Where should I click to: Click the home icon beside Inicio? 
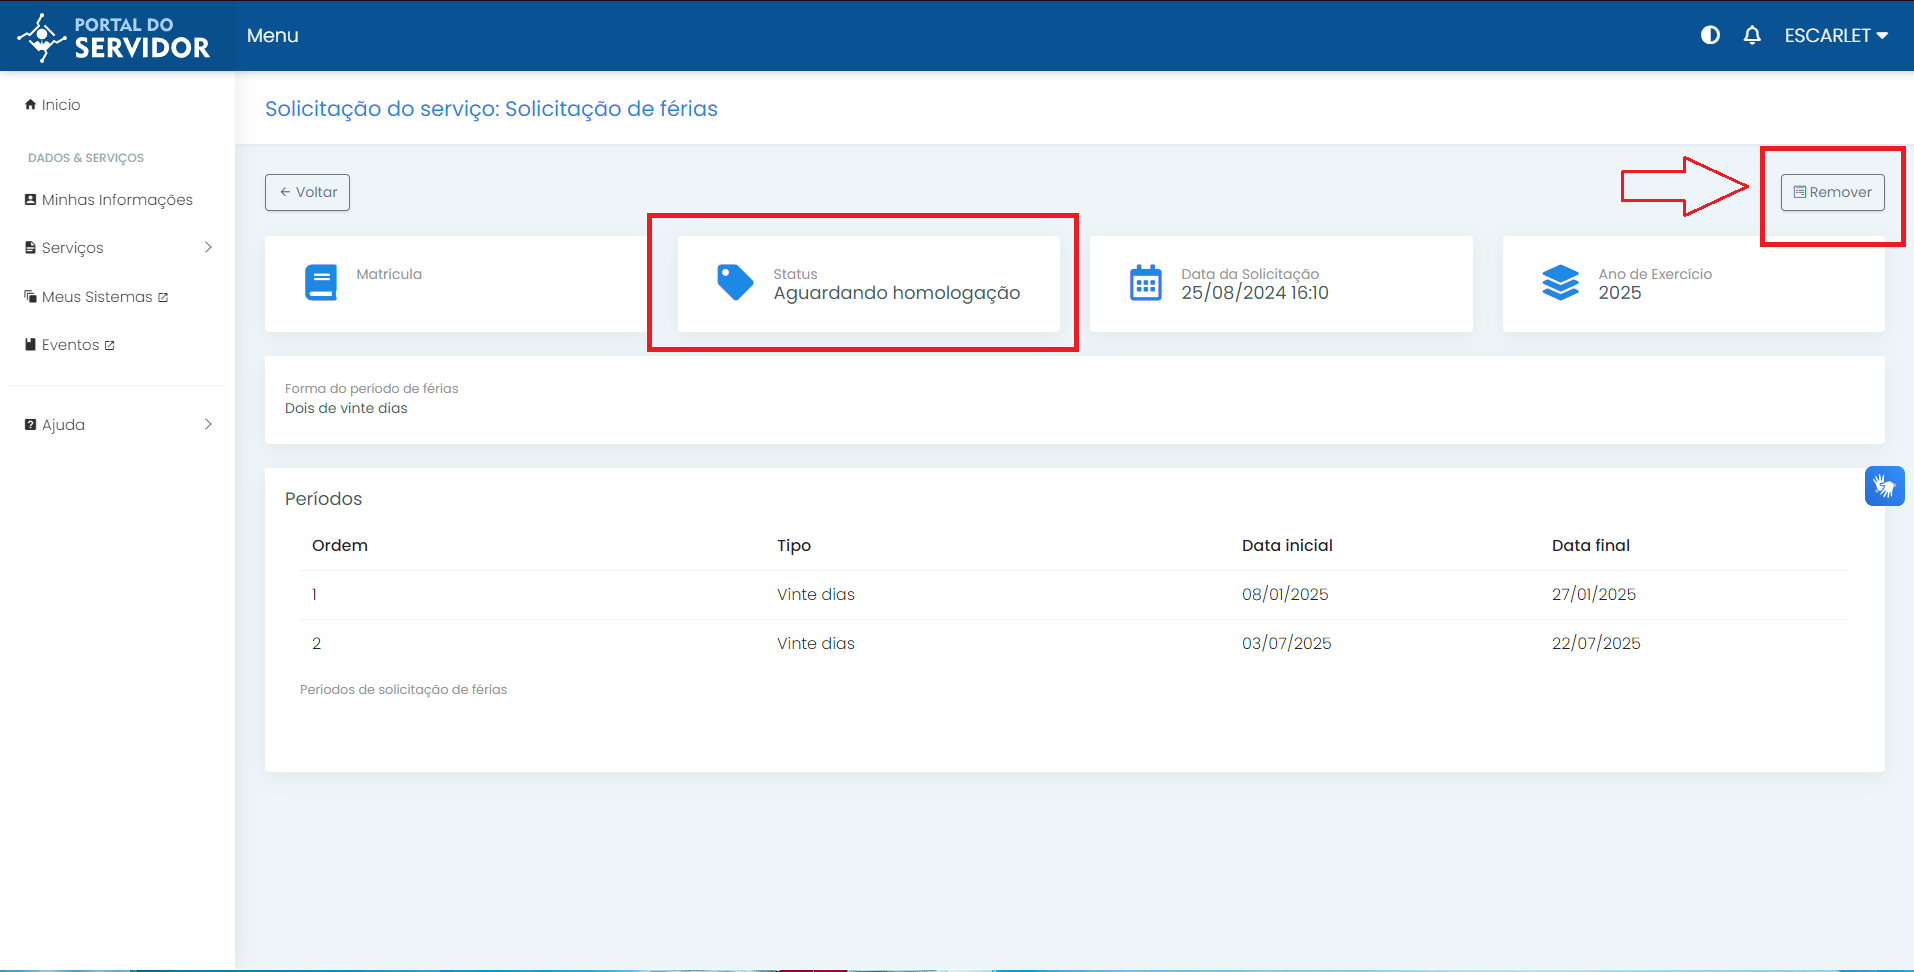click(30, 104)
